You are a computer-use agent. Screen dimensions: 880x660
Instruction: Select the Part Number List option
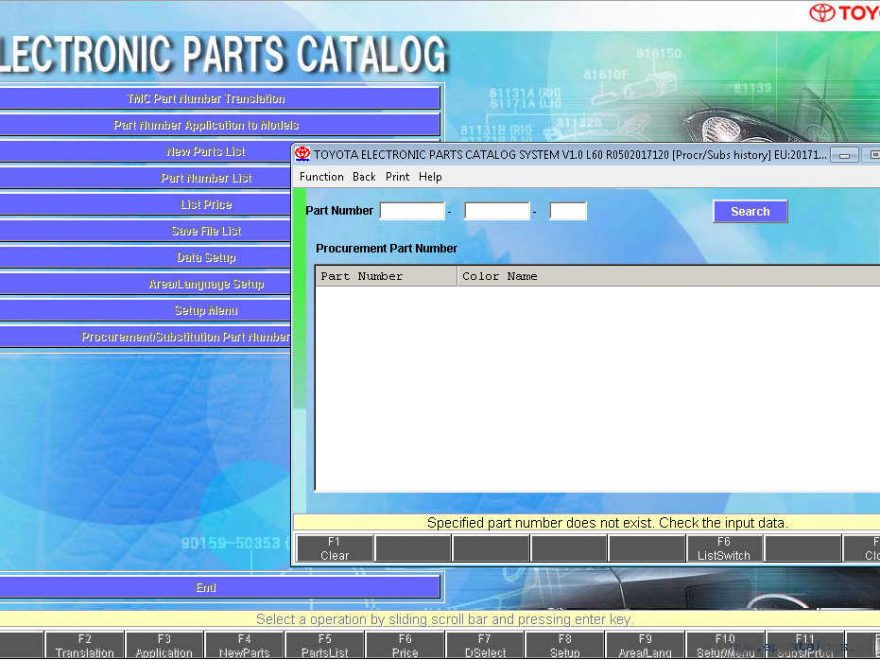[145, 178]
